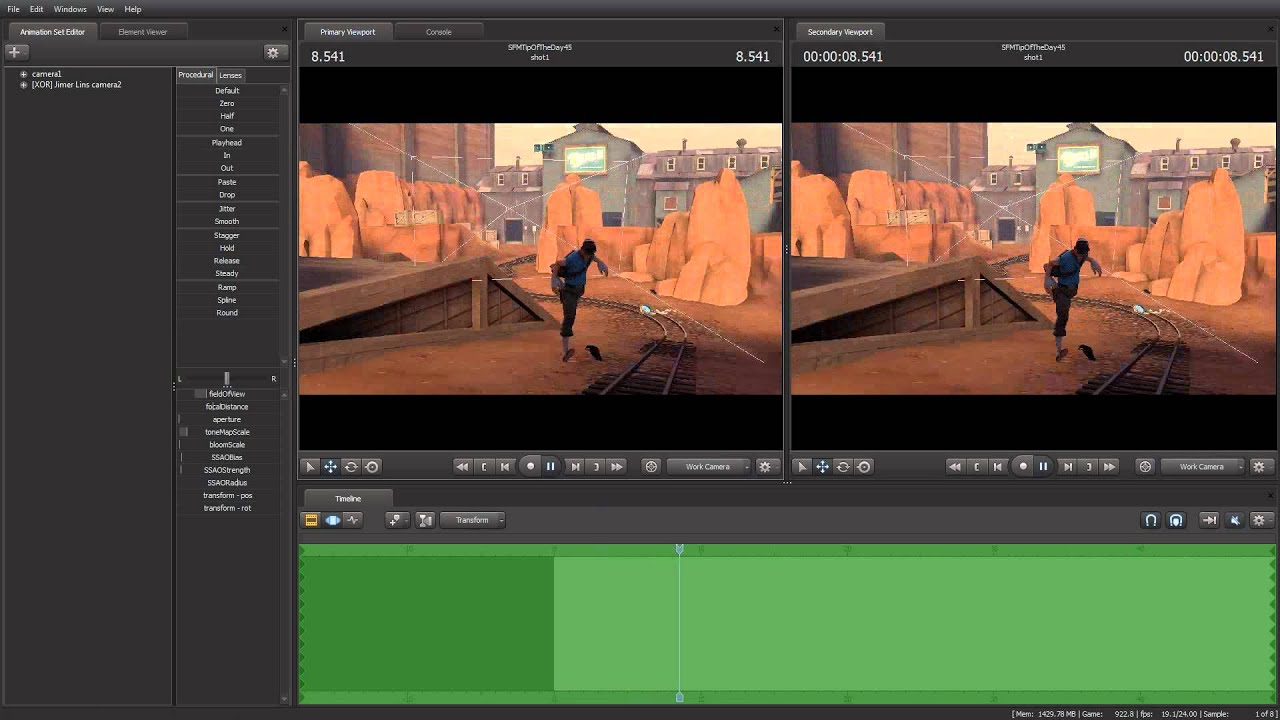The width and height of the screenshot is (1280, 720).
Task: Step to next frame in Secondary Viewport
Action: (x=1067, y=466)
